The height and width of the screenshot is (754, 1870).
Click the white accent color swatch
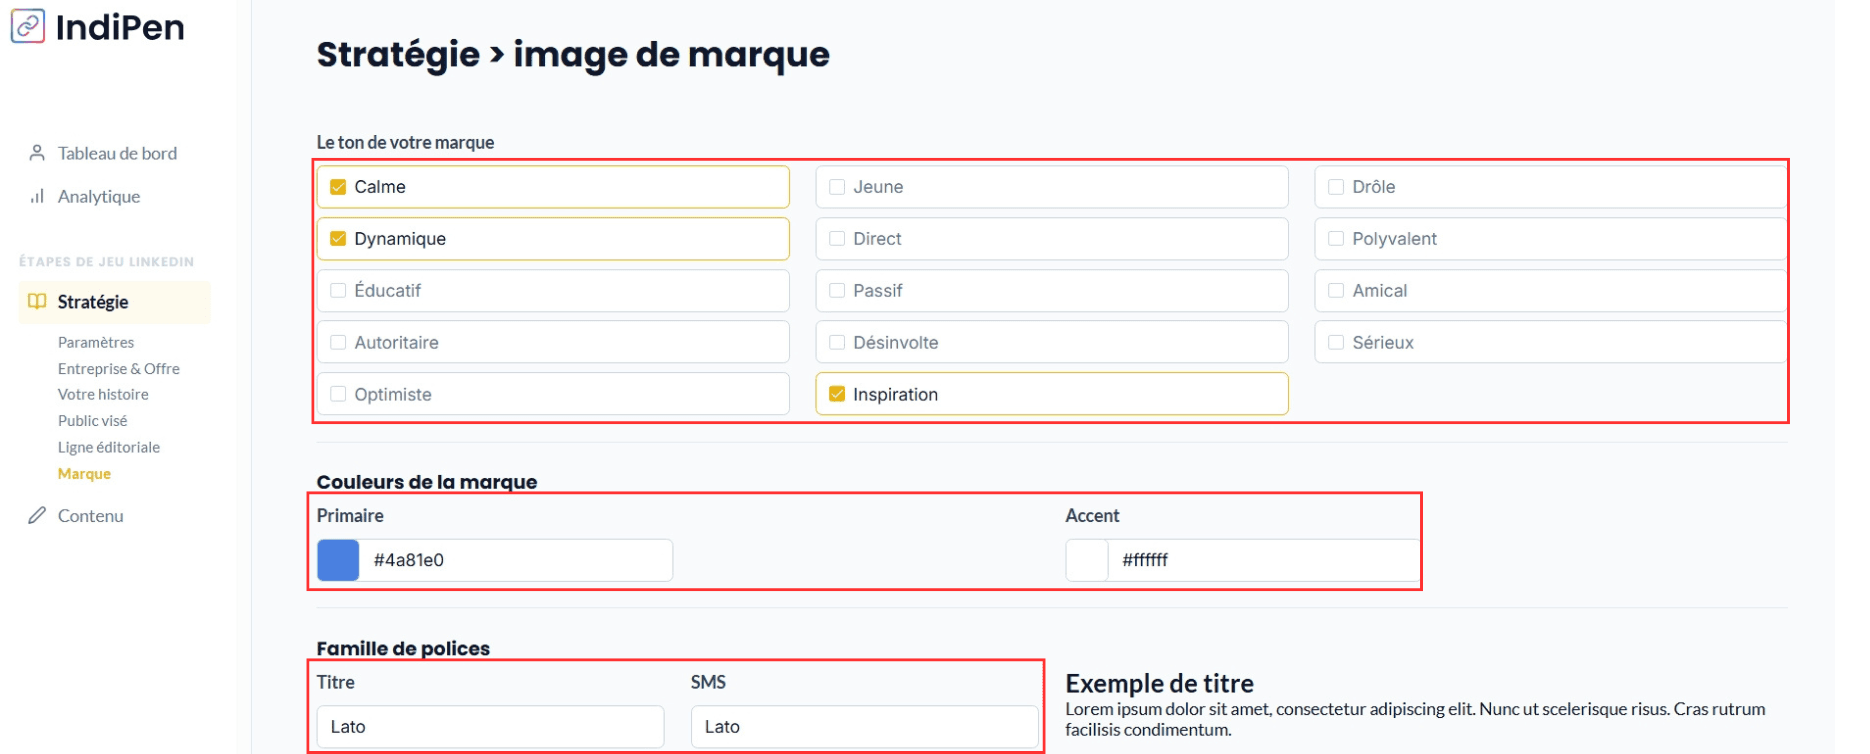1087,561
